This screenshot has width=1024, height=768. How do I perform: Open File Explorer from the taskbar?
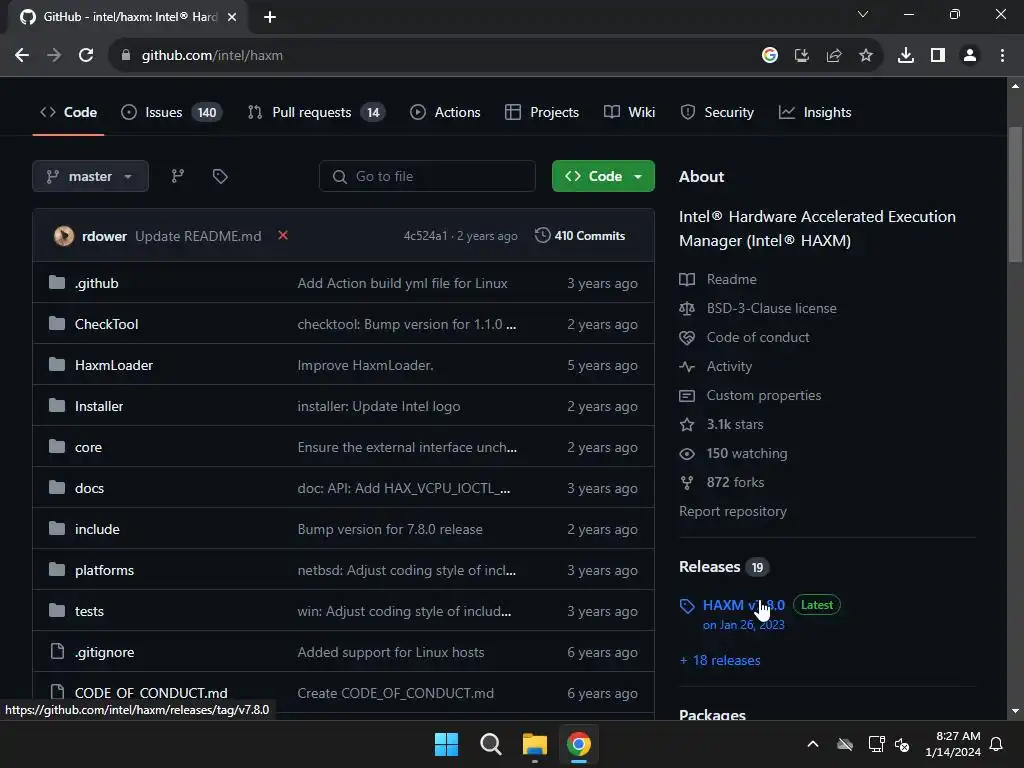535,744
